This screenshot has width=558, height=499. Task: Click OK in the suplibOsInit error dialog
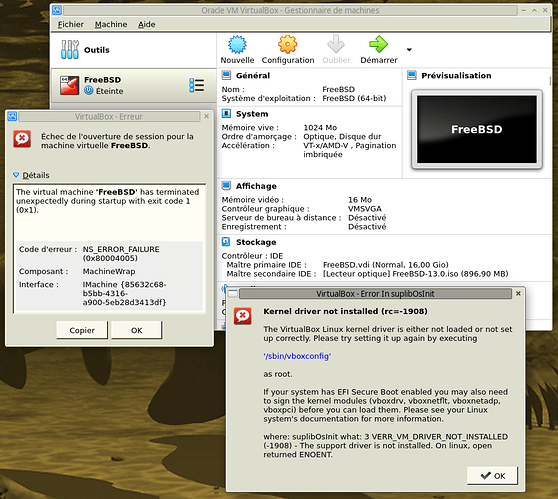[493, 476]
